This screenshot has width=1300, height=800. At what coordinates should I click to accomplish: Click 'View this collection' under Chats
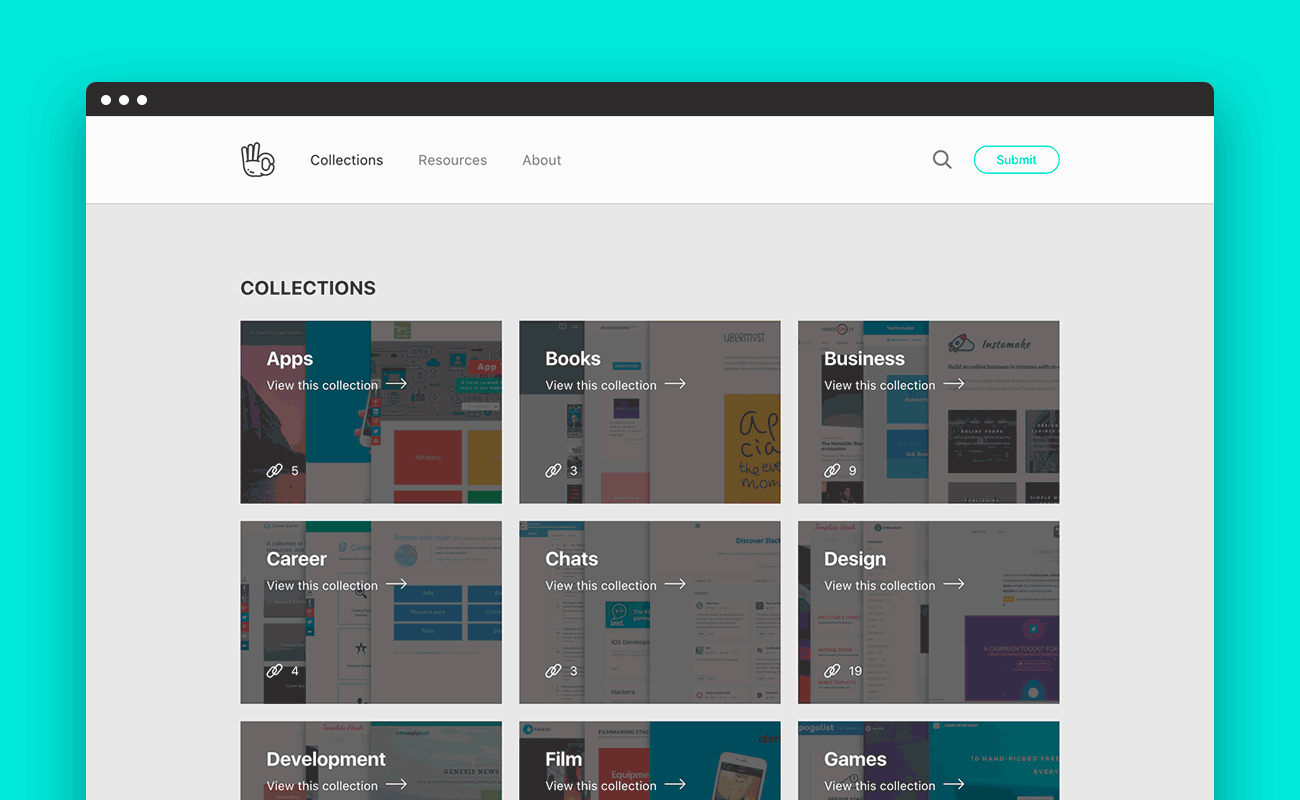601,586
